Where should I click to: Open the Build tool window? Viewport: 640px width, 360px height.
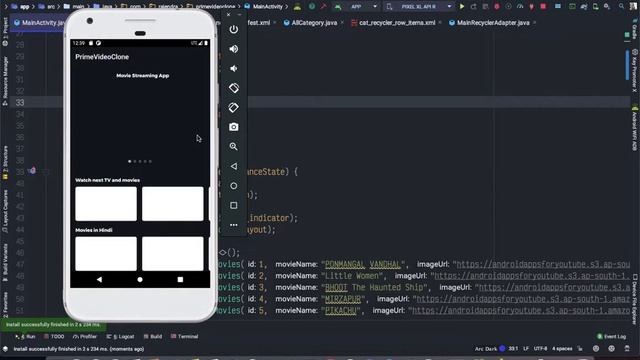click(x=153, y=337)
